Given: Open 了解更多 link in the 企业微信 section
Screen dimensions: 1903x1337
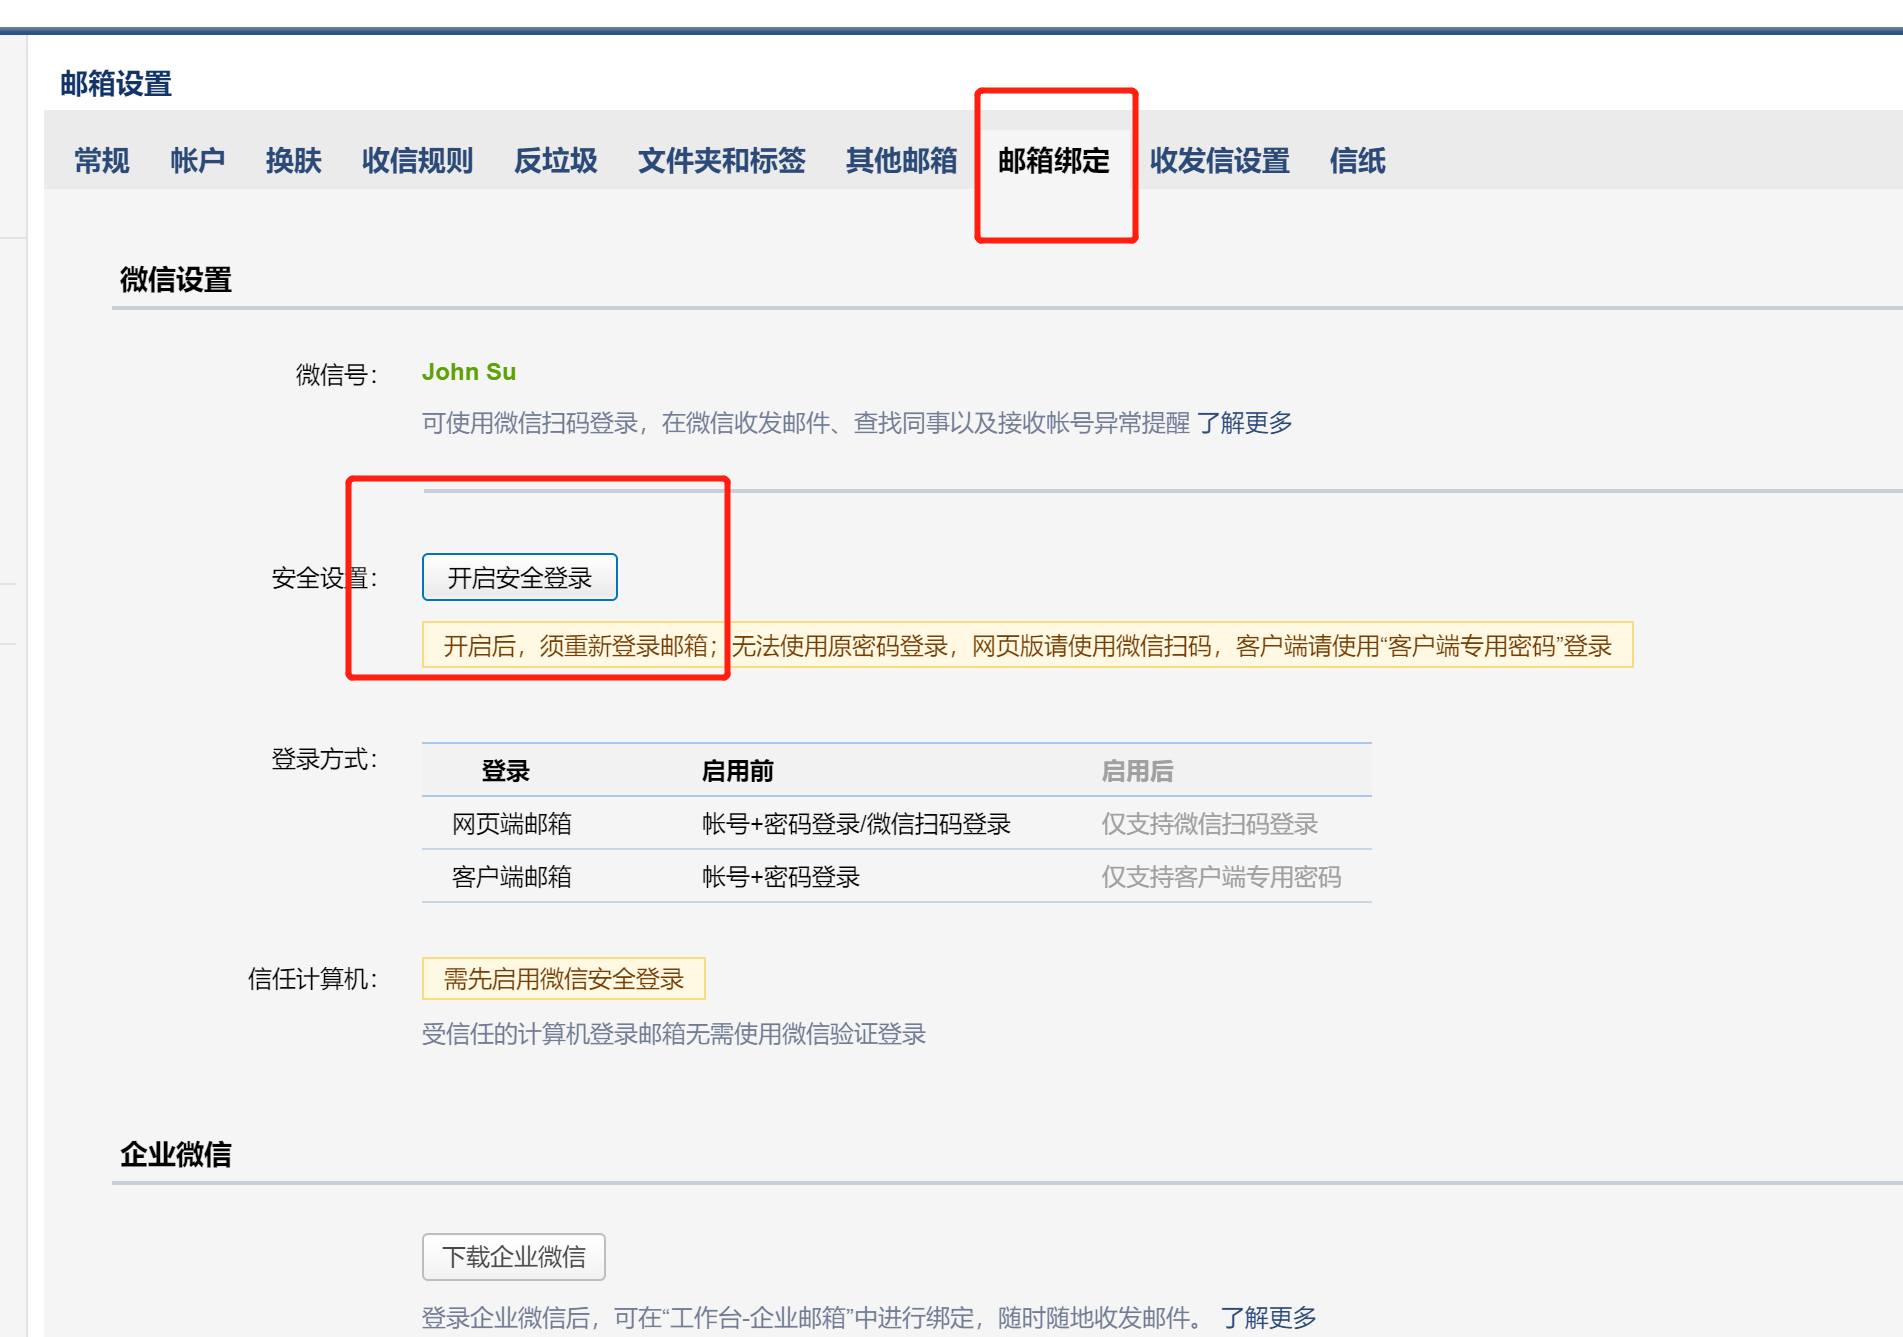Looking at the screenshot, I should [x=1269, y=1317].
